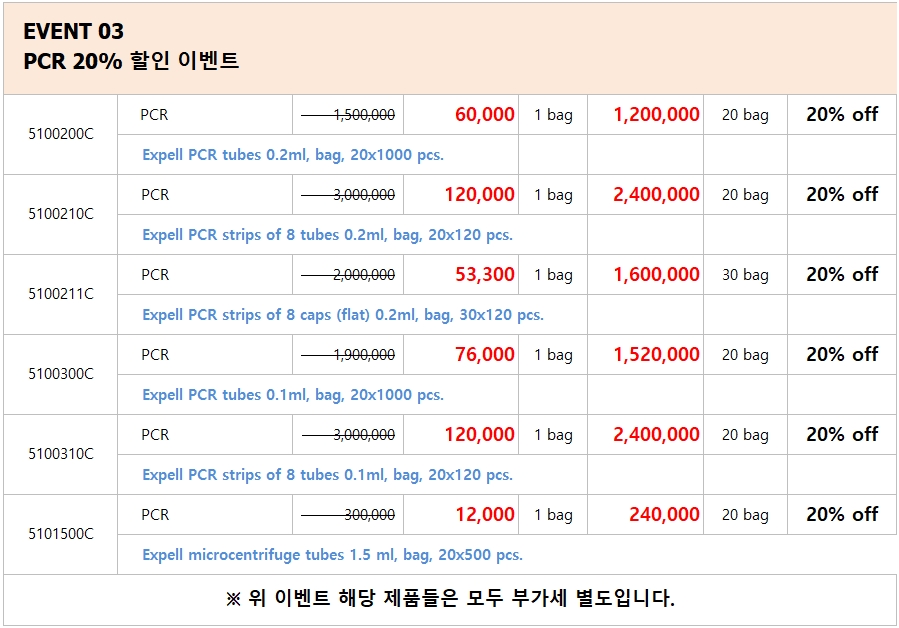Image resolution: width=899 pixels, height=628 pixels.
Task: Click product code 5100200C
Action: (61, 134)
